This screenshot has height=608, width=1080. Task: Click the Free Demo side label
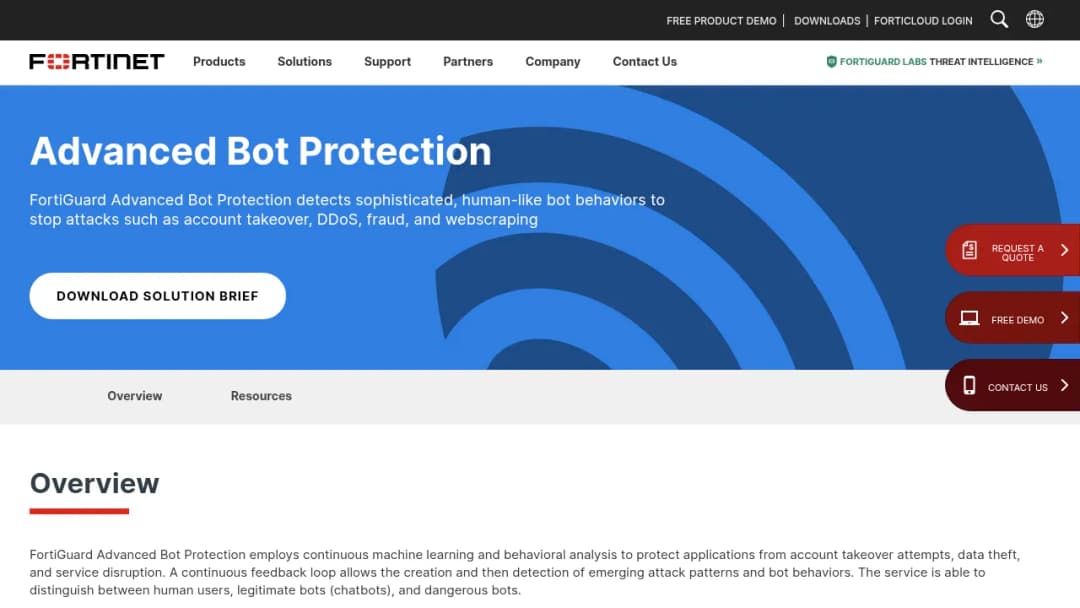1017,320
